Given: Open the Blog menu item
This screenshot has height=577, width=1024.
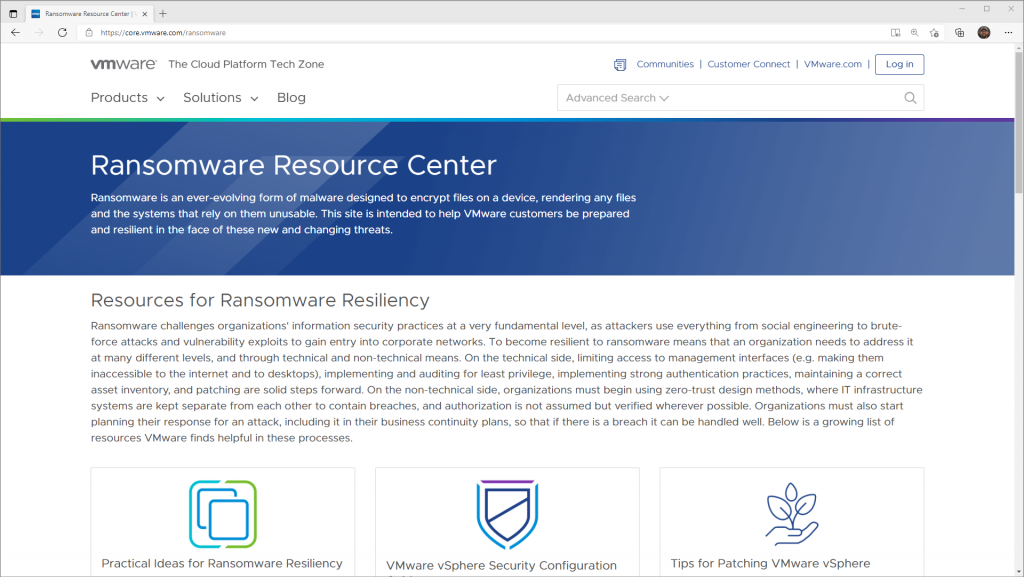Looking at the screenshot, I should pyautogui.click(x=291, y=98).
